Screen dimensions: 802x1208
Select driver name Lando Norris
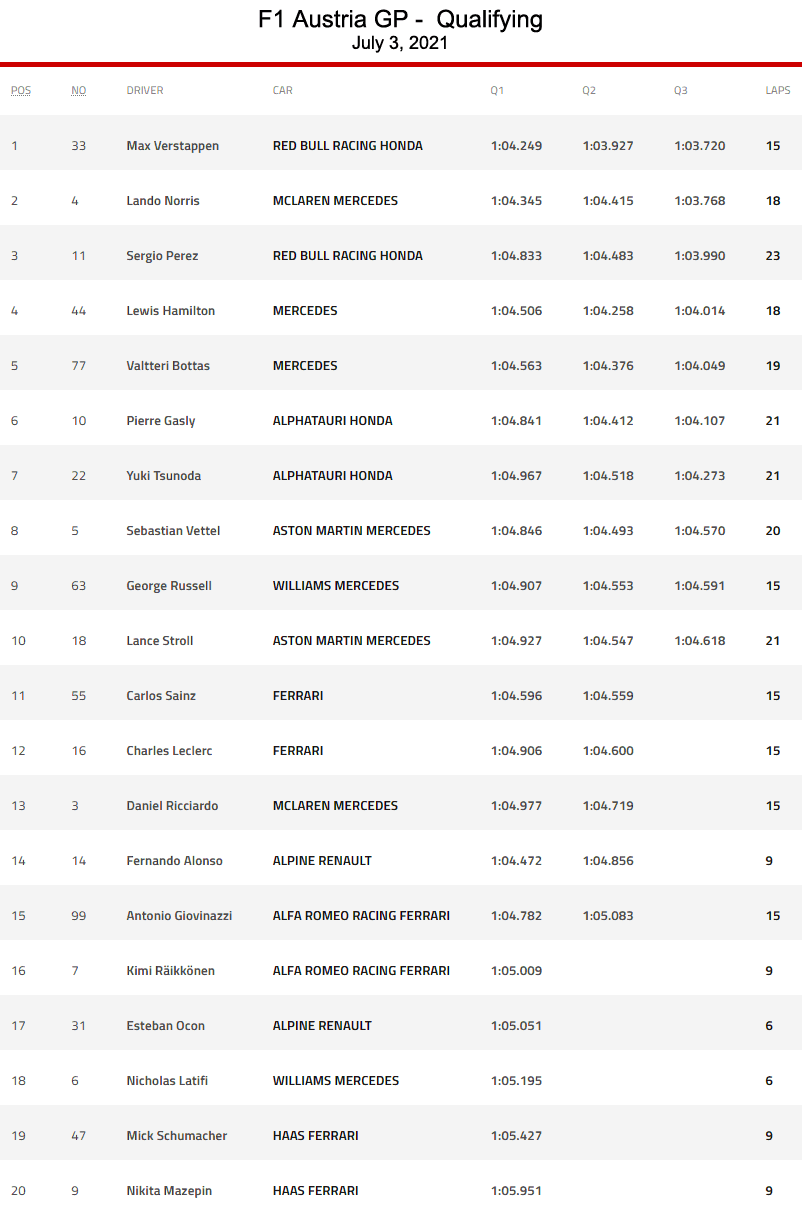163,201
